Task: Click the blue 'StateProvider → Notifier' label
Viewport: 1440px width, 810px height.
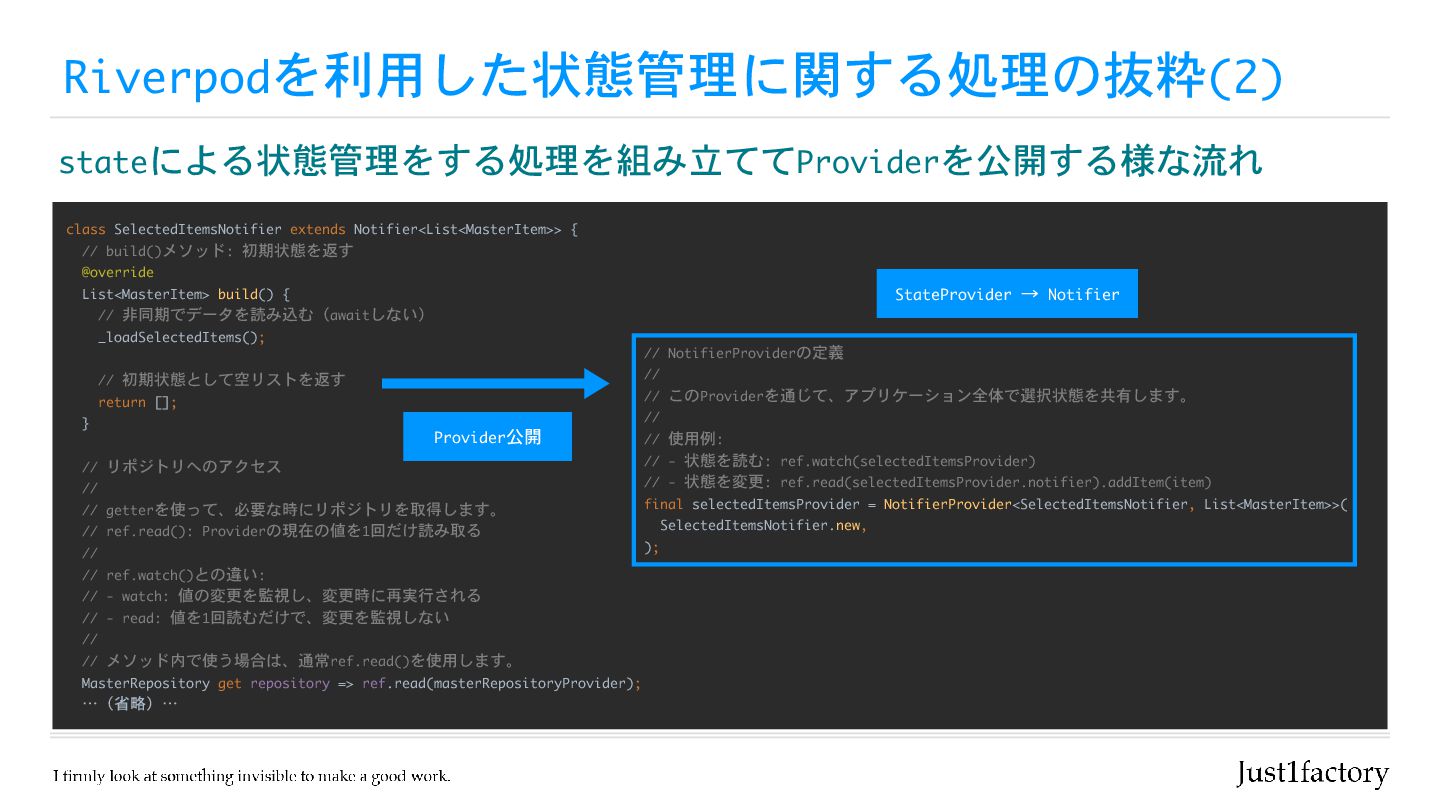Action: coord(1007,294)
